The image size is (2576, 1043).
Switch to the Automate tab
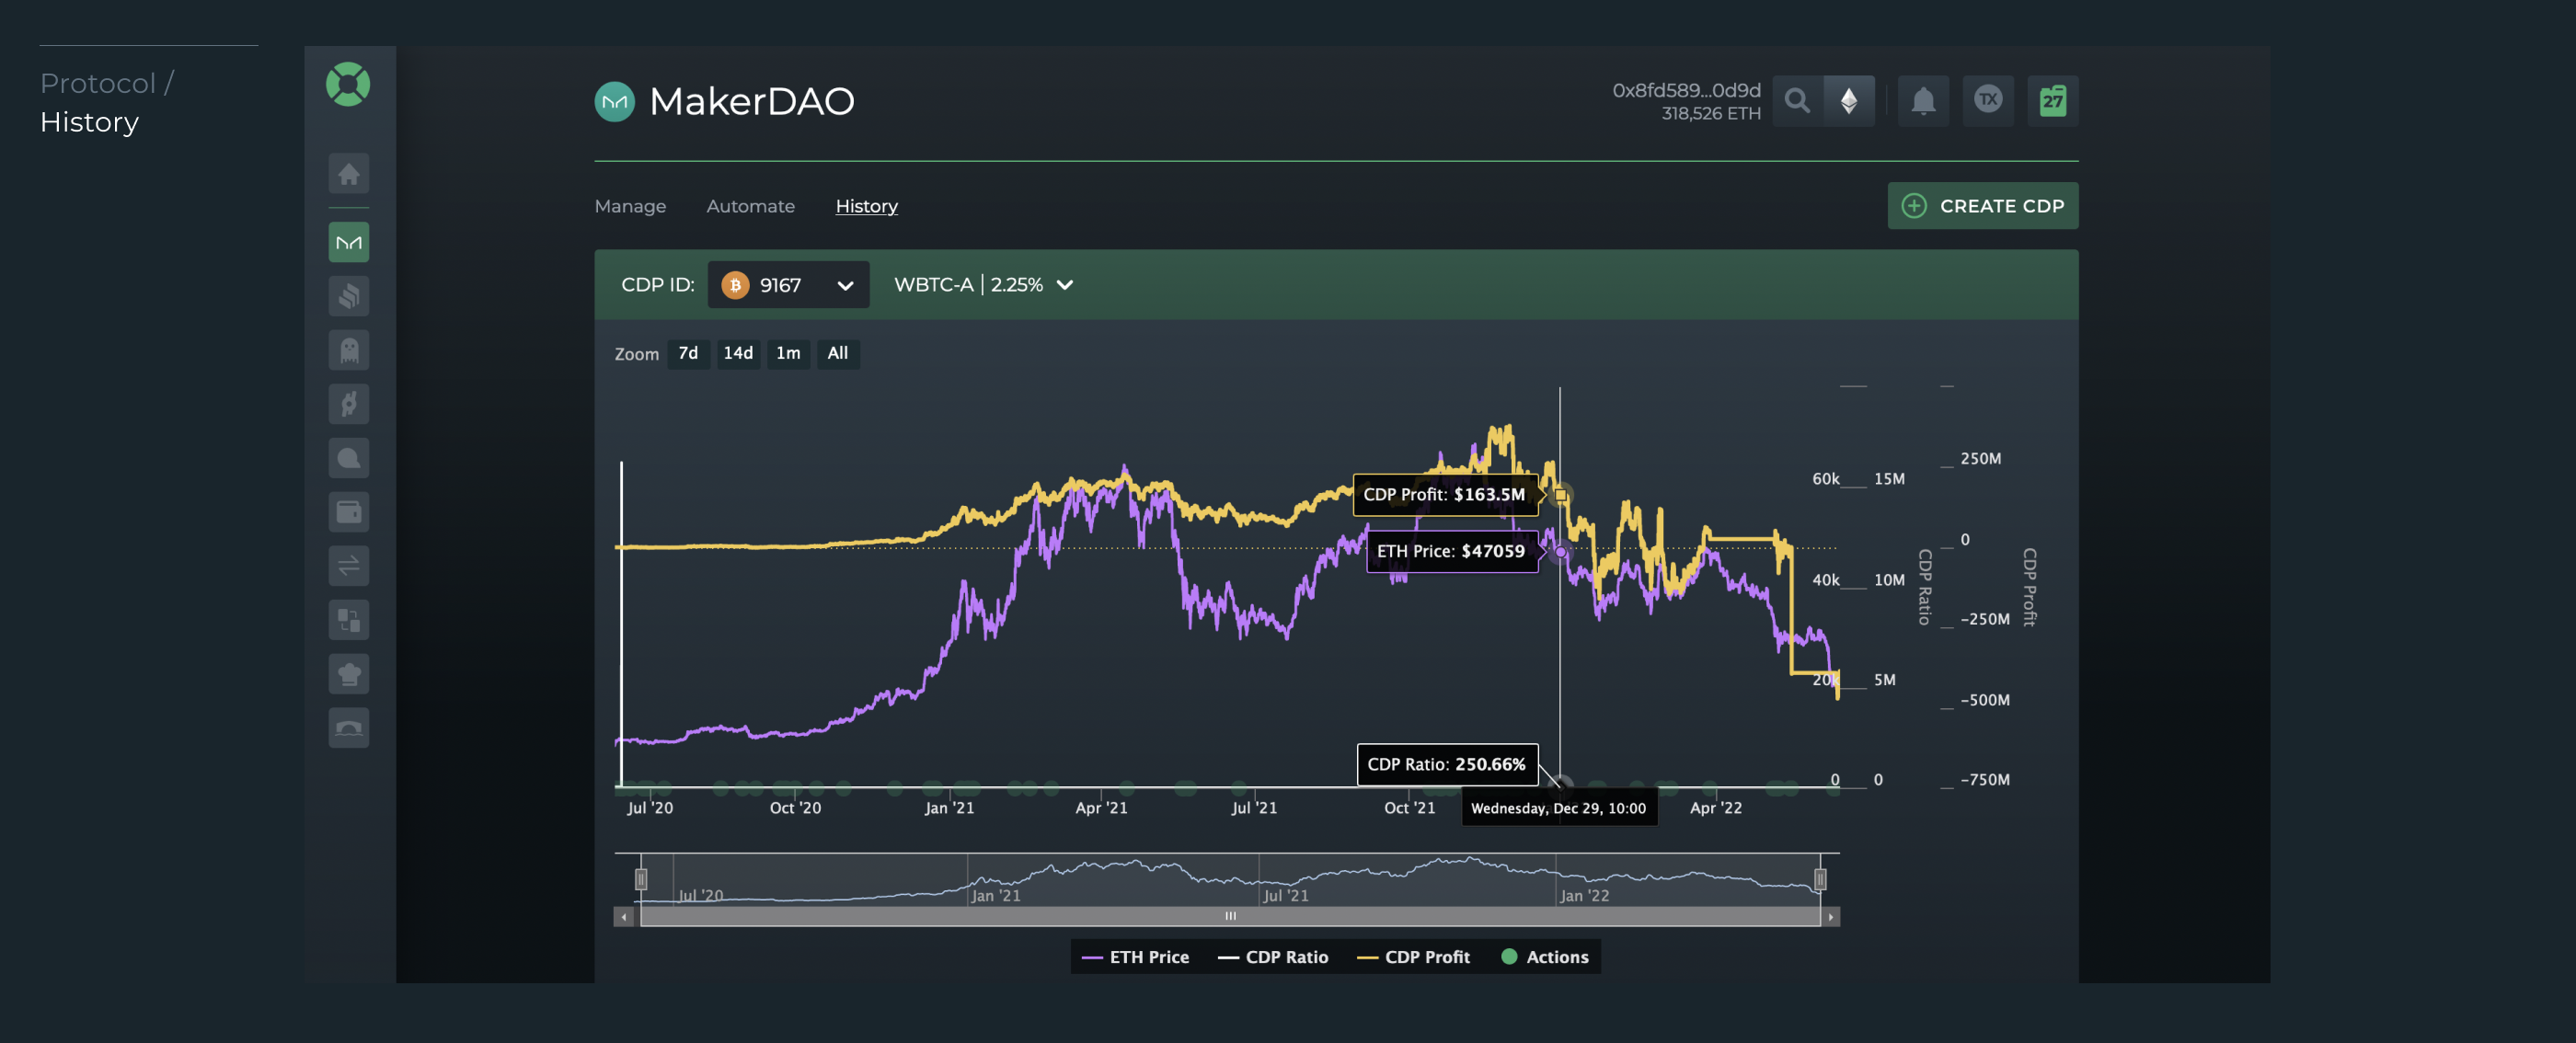pos(750,206)
